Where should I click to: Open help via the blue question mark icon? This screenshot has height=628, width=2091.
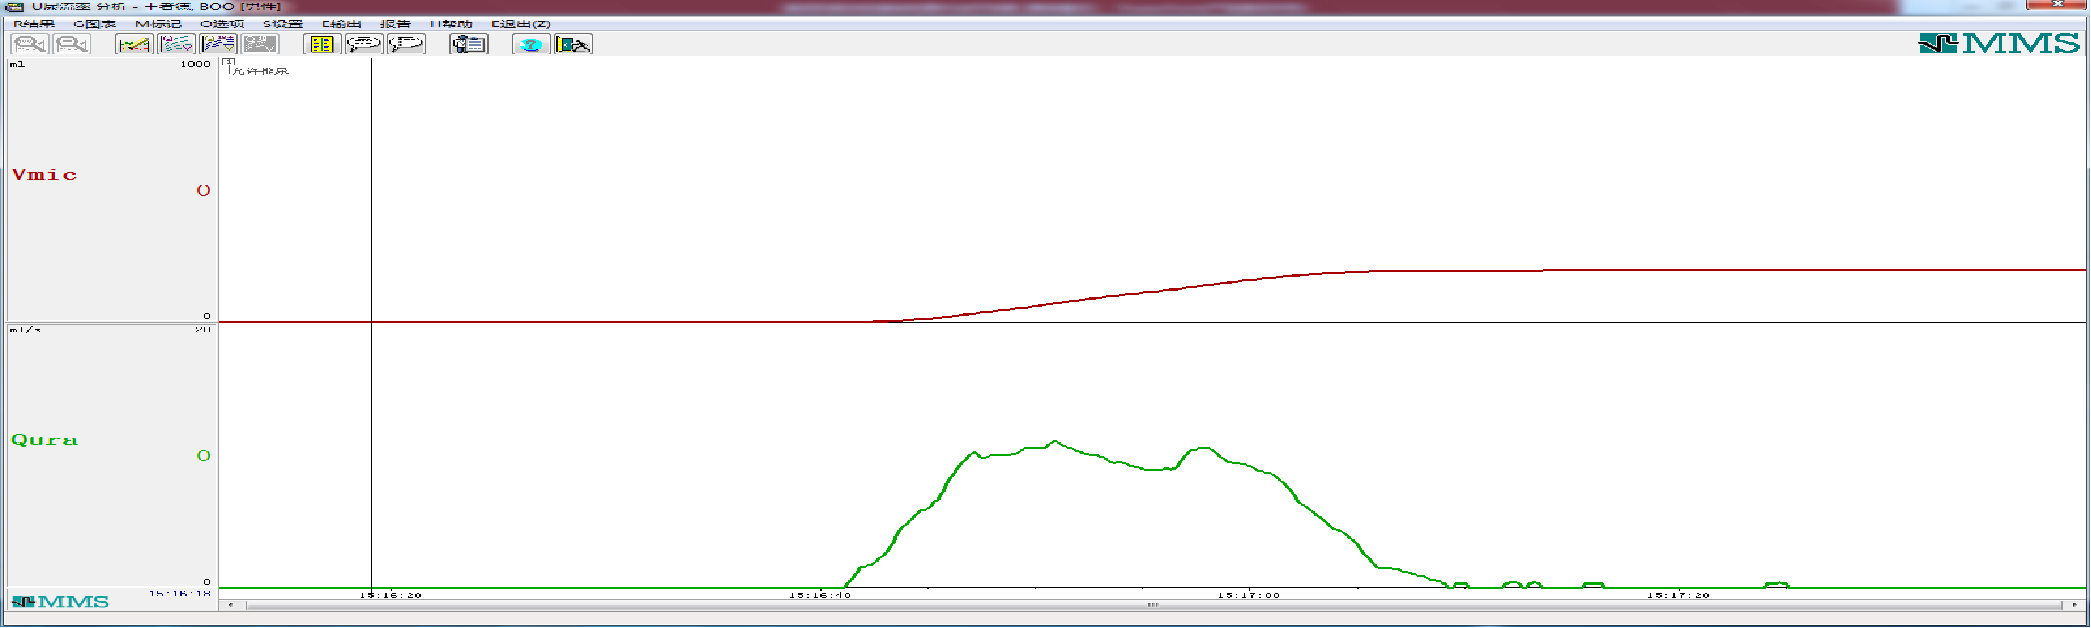tap(531, 44)
